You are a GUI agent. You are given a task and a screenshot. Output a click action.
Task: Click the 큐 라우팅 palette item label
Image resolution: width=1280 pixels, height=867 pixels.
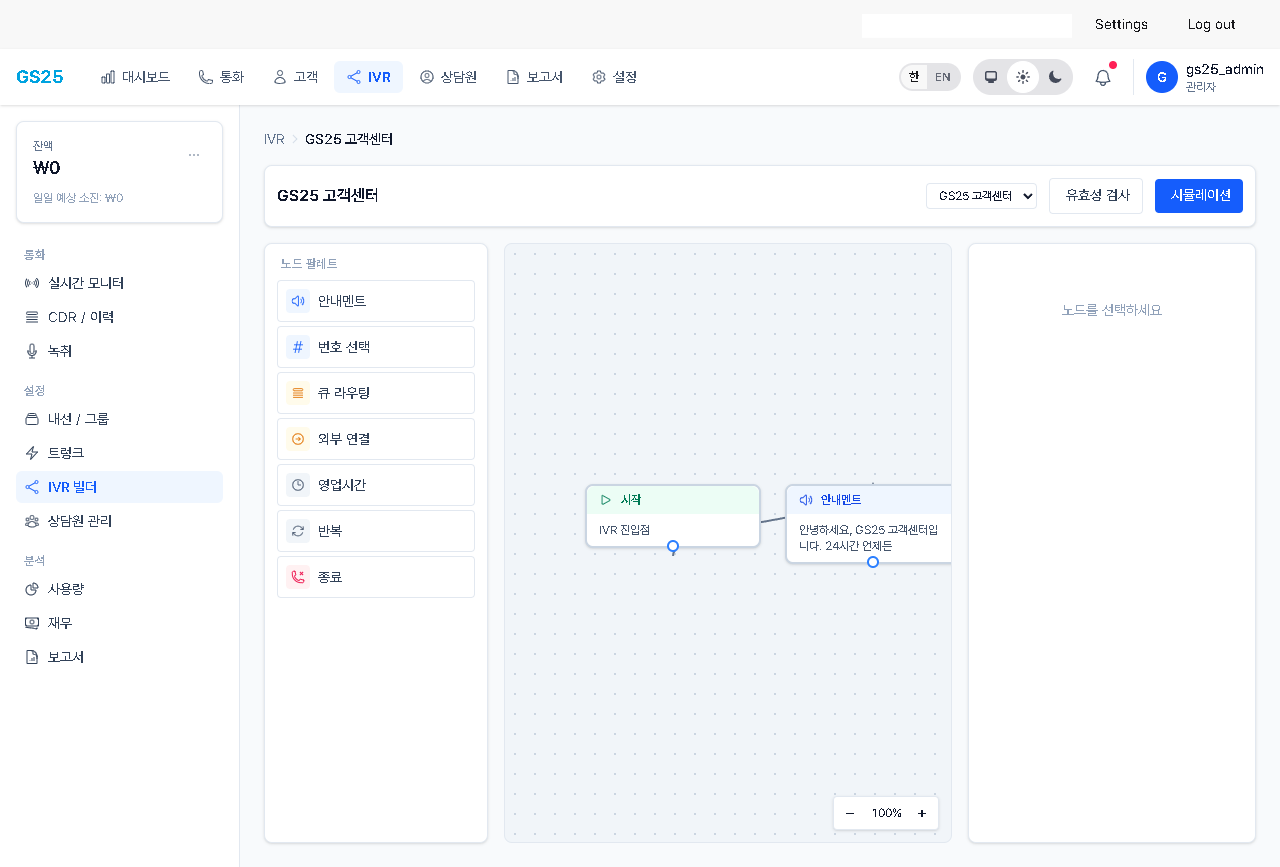click(x=344, y=393)
